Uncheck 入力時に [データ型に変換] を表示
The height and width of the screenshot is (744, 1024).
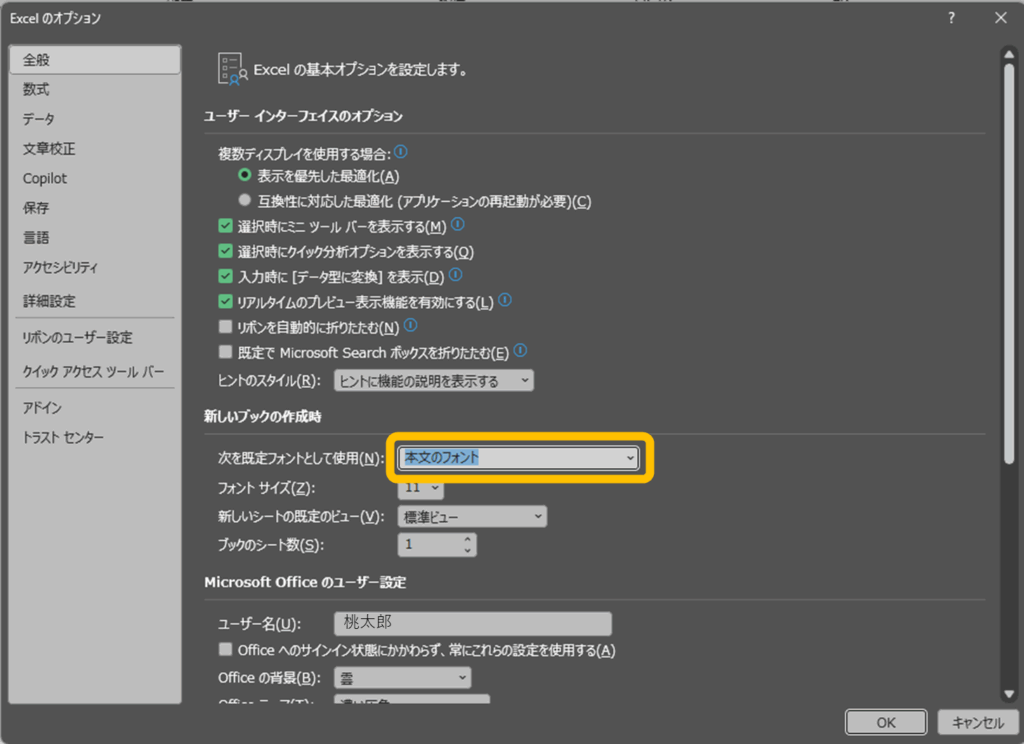coord(225,276)
